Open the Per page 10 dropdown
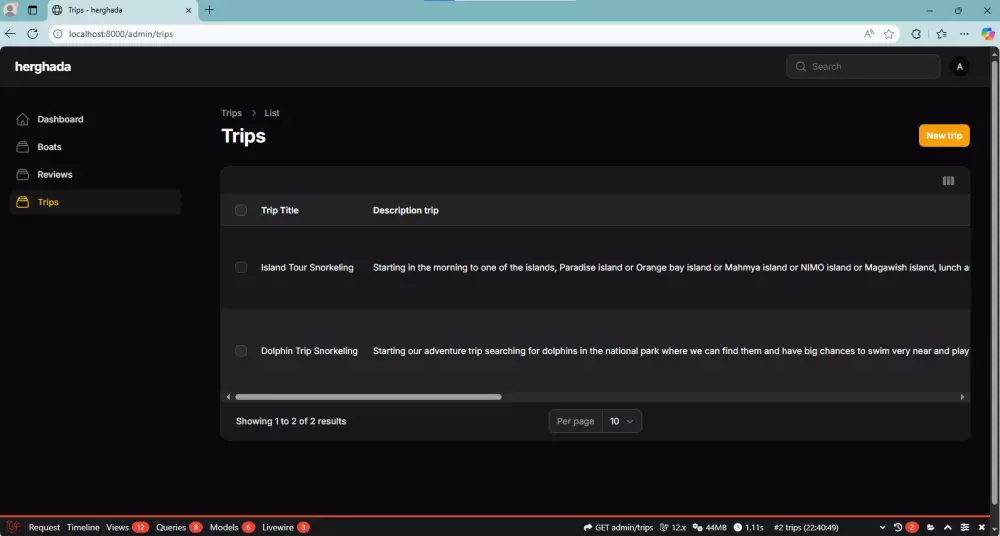The image size is (1000, 536). click(x=622, y=421)
